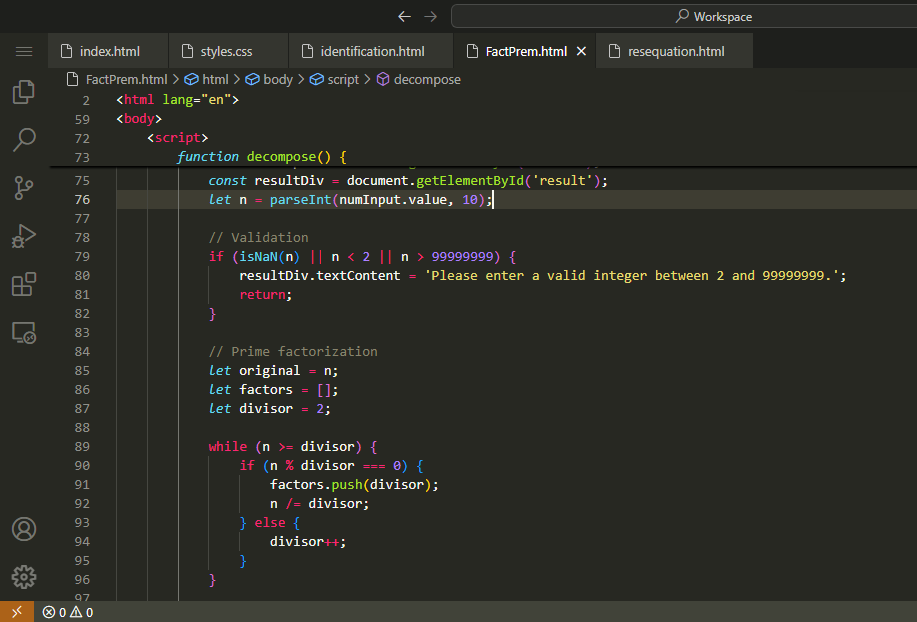917x622 pixels.
Task: Close the FactPrem.html tab
Action: point(582,51)
